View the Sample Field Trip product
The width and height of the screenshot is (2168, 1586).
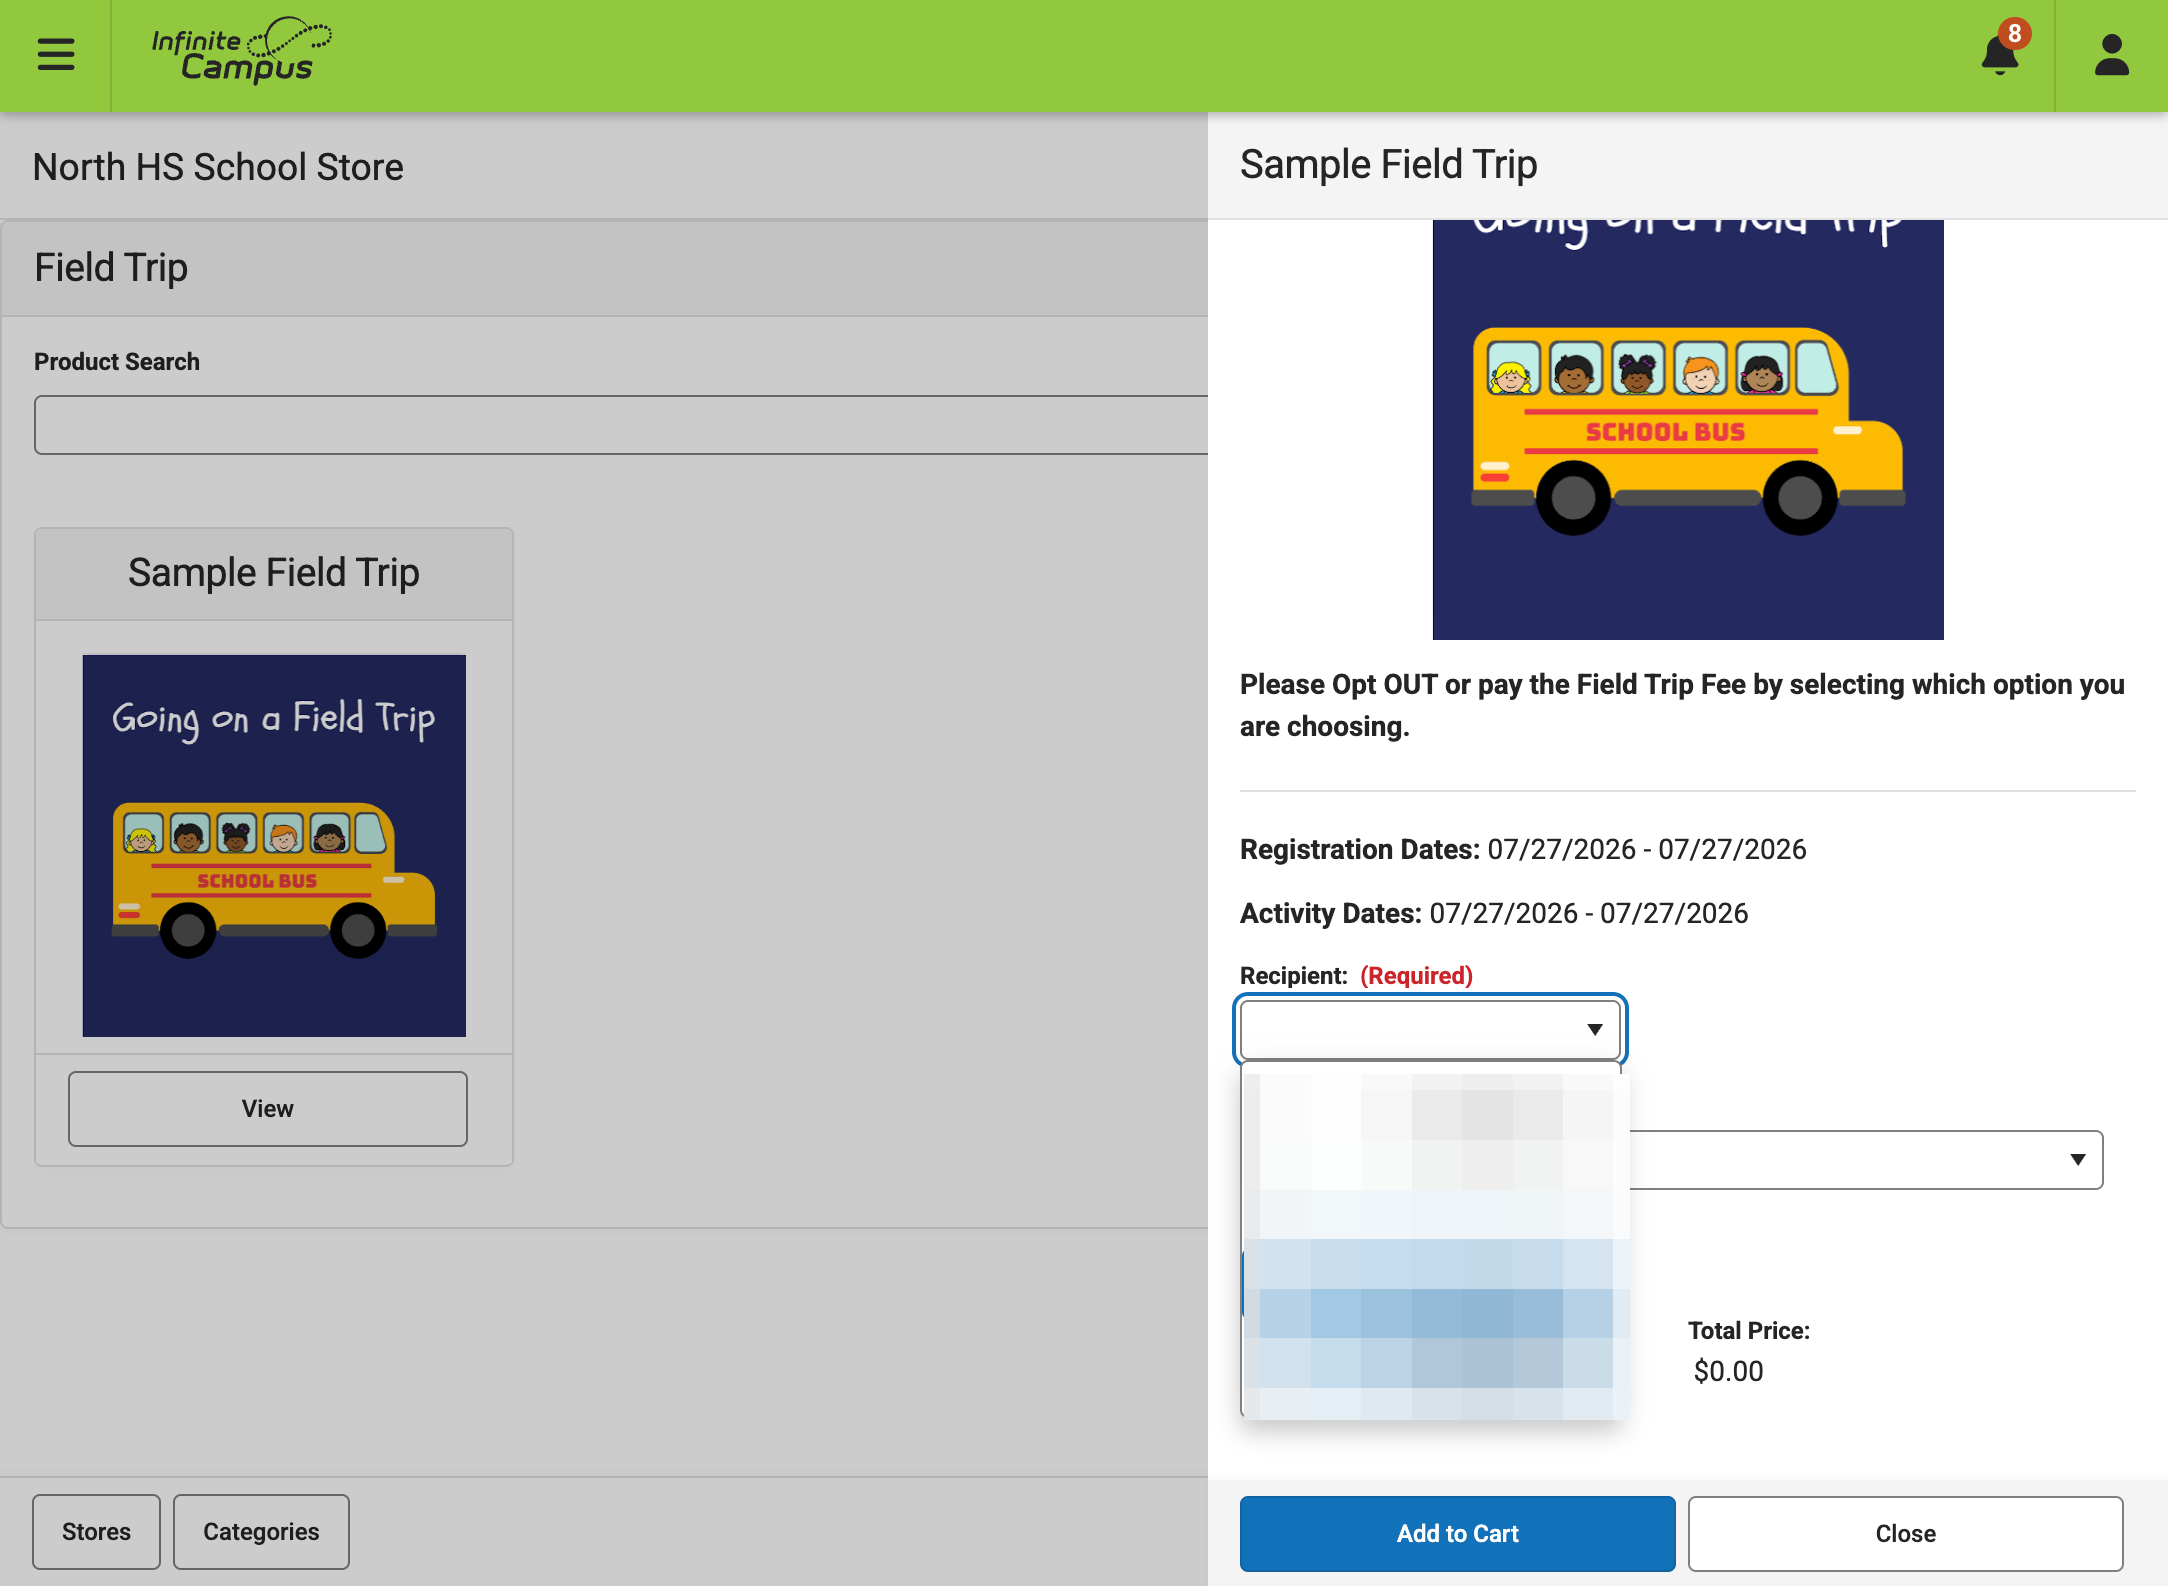point(268,1109)
